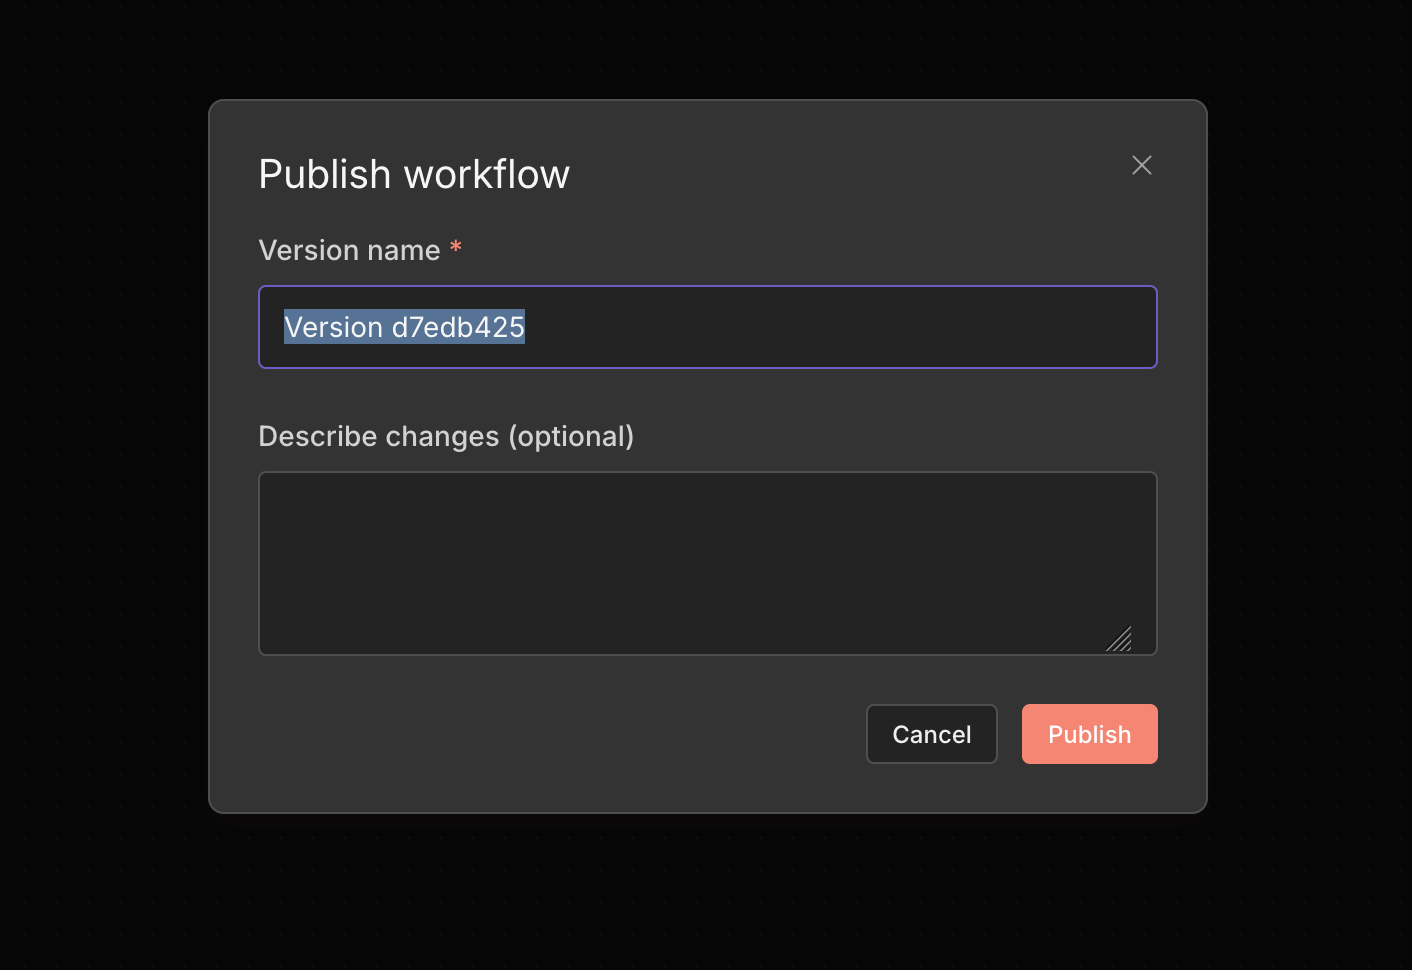Viewport: 1412px width, 970px height.
Task: Click the word "Publish" in the dialog title
Action: (x=325, y=174)
